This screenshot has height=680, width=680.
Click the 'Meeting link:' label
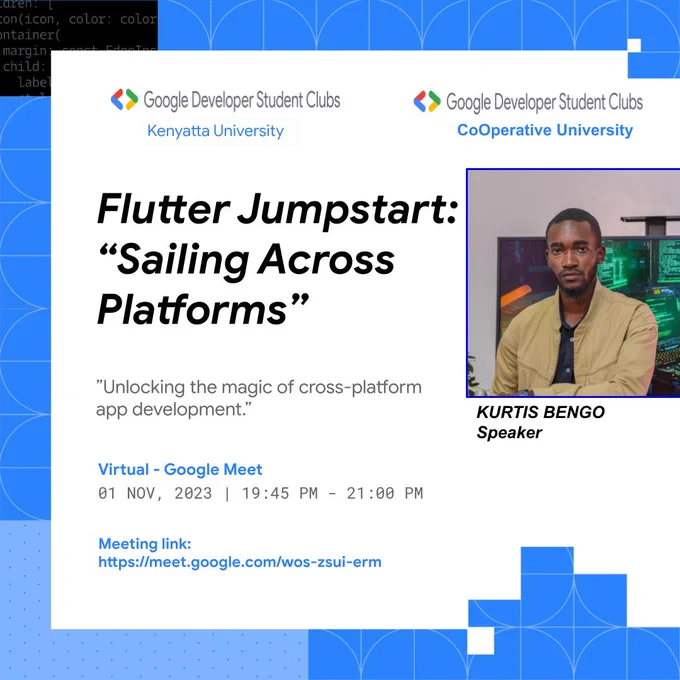pos(145,544)
